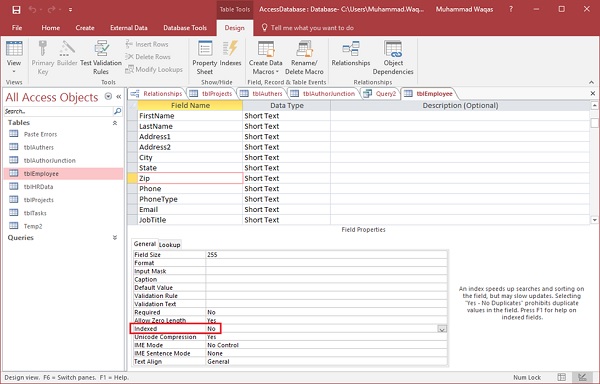Image resolution: width=600 pixels, height=384 pixels.
Task: Open the tblHRData table in the navigation pane
Action: tap(38, 187)
